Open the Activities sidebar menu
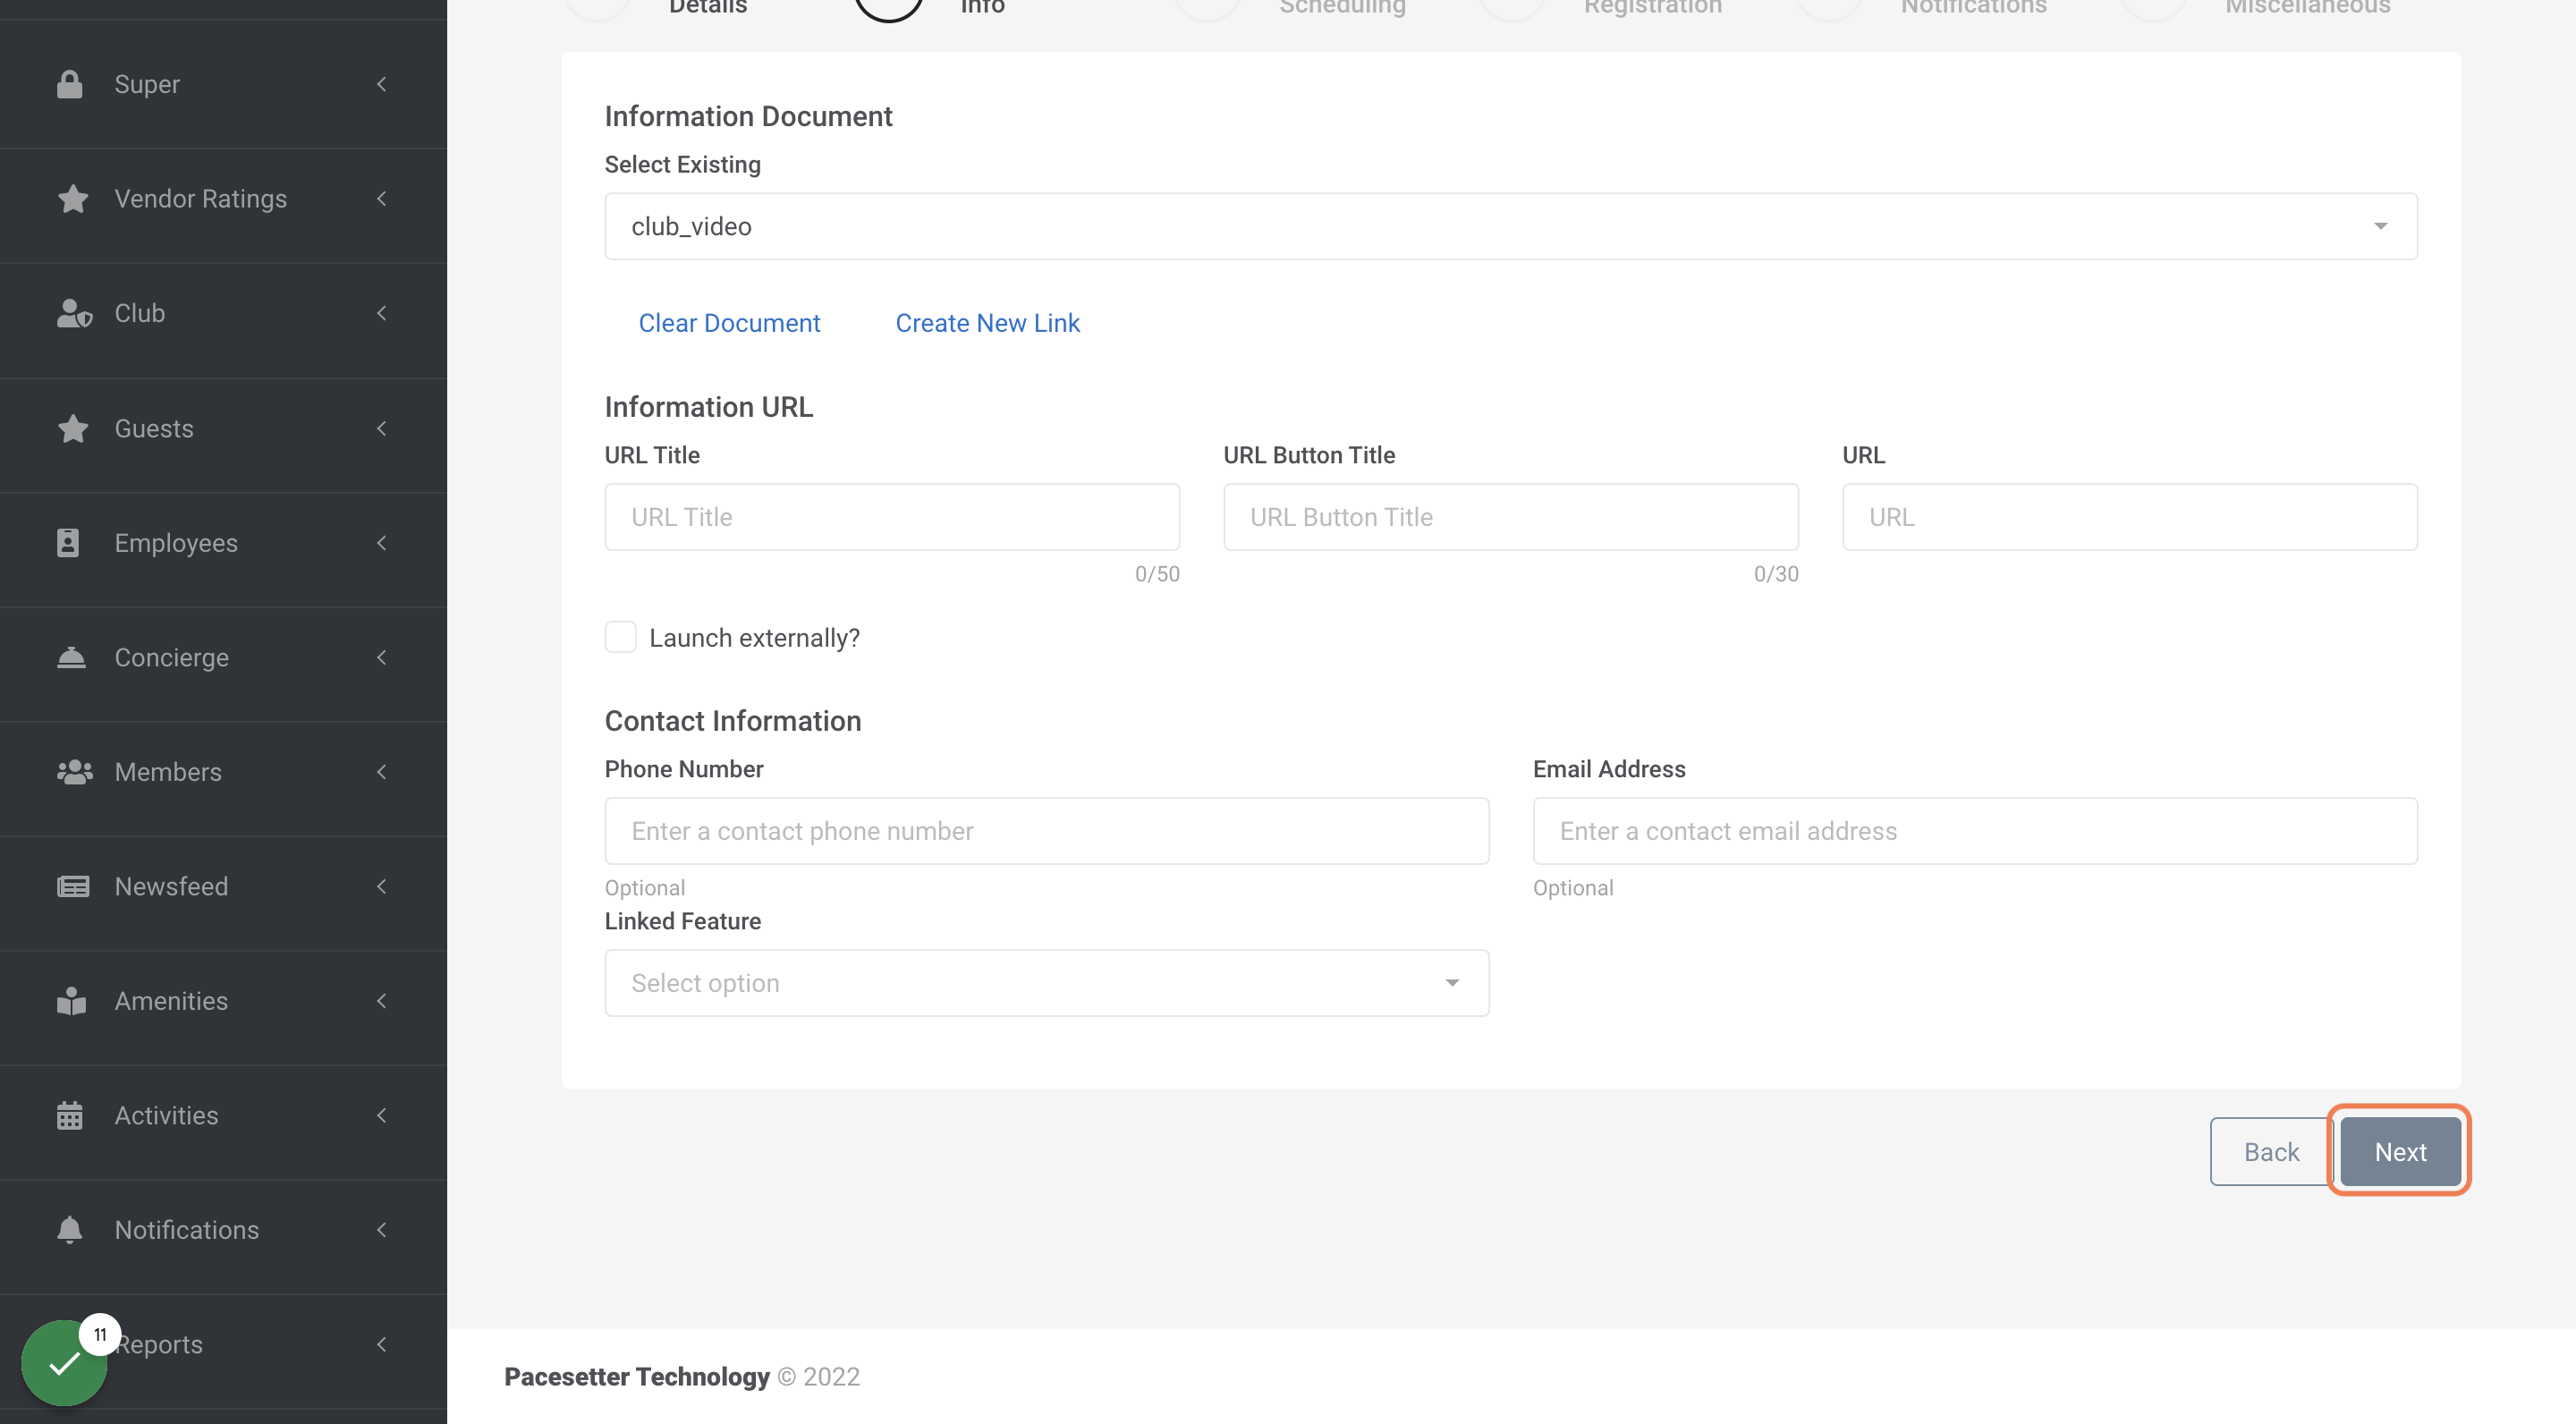 pos(223,1116)
